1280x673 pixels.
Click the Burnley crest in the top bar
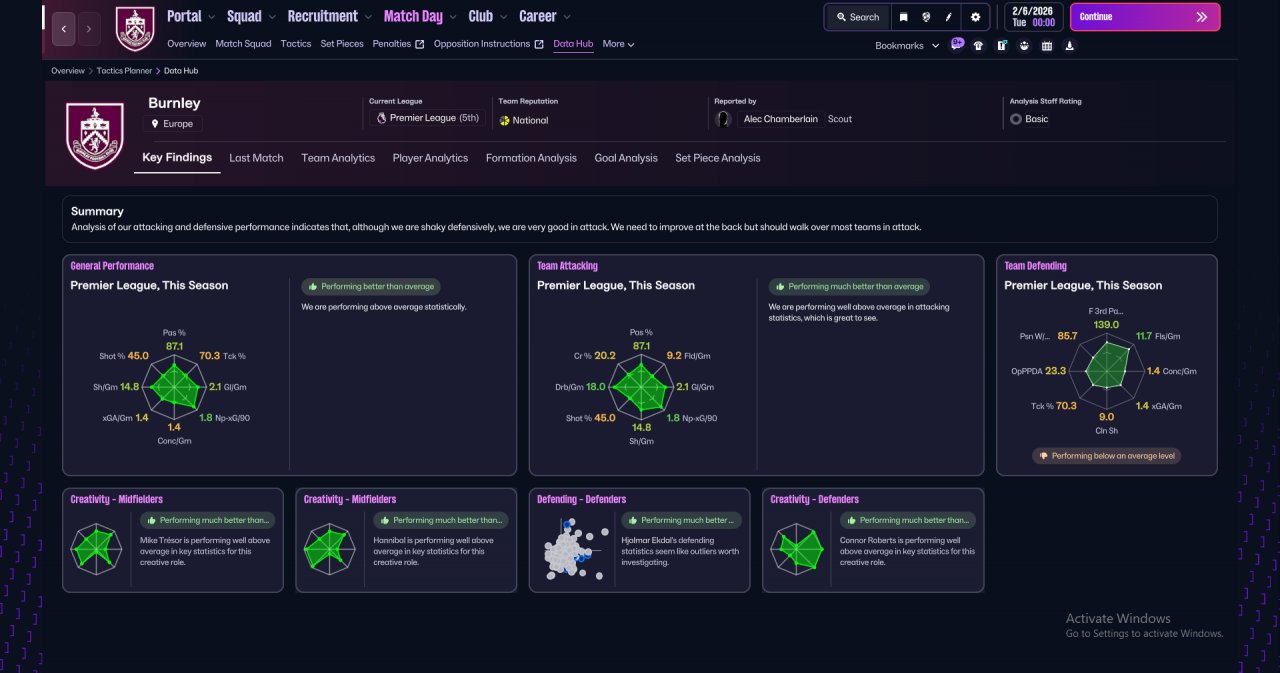point(135,29)
